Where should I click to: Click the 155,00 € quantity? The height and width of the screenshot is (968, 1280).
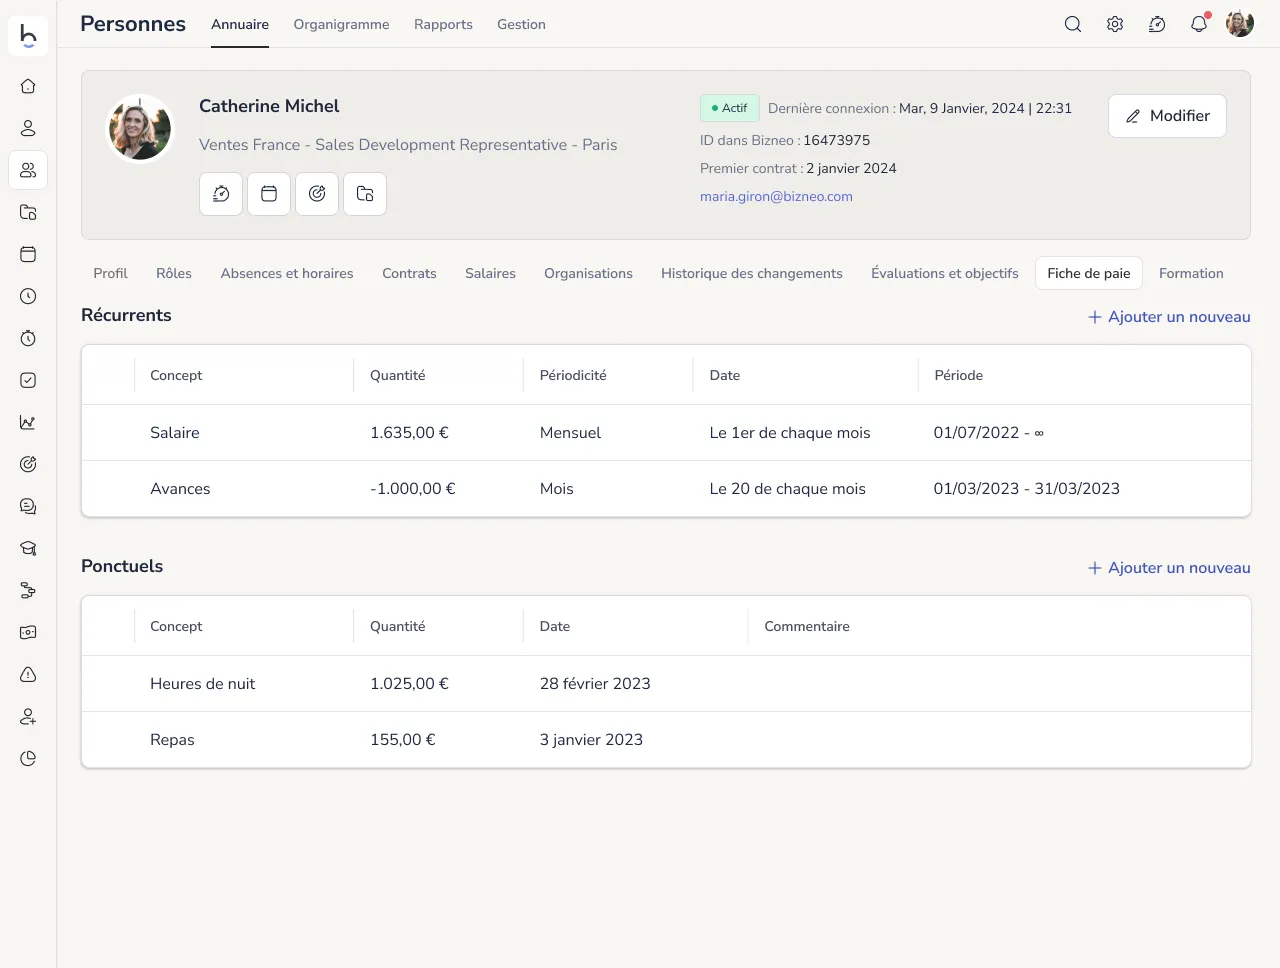pos(403,740)
